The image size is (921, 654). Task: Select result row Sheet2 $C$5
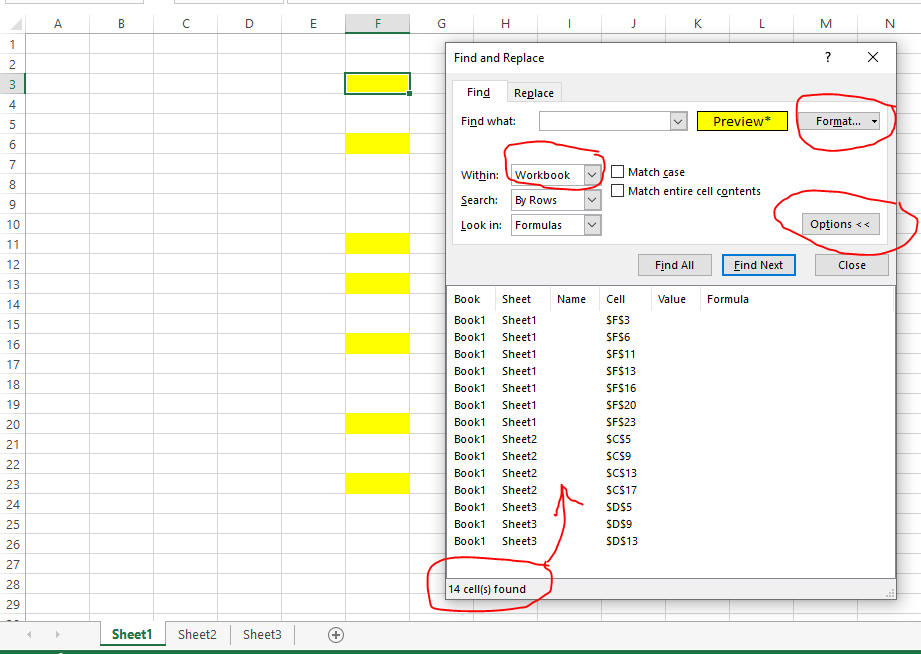[x=671, y=440]
